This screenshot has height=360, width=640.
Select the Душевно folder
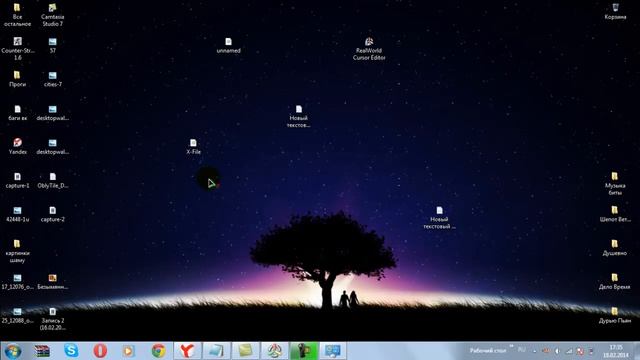615,248
